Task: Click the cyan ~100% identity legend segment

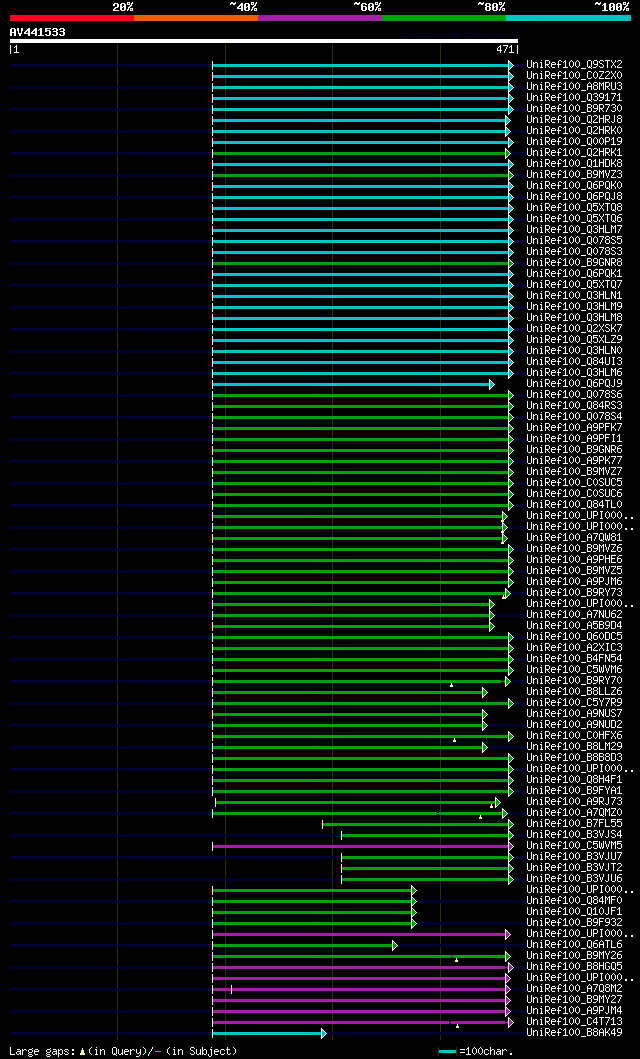Action: click(x=568, y=18)
